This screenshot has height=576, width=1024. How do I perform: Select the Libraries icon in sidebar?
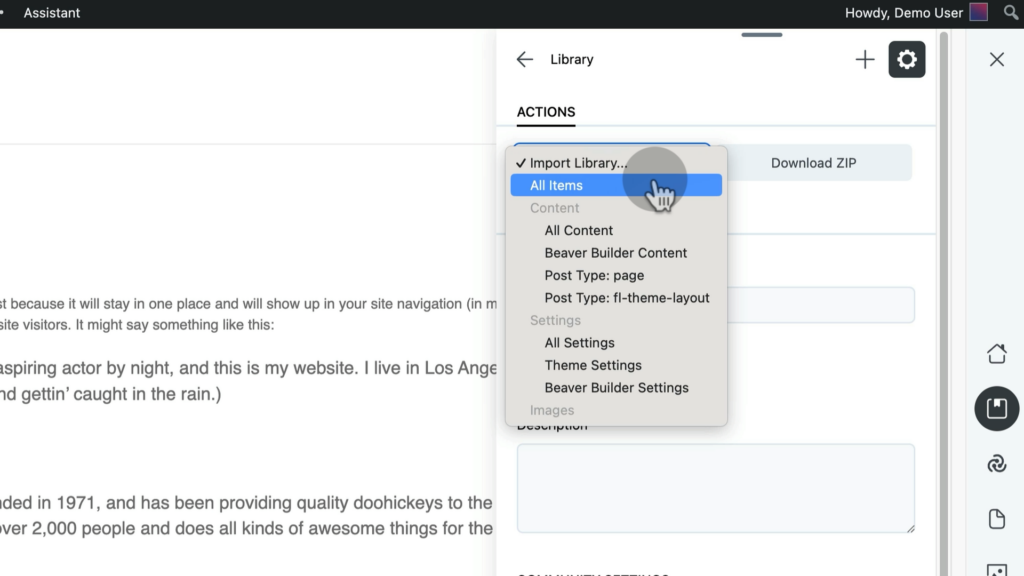(x=996, y=409)
